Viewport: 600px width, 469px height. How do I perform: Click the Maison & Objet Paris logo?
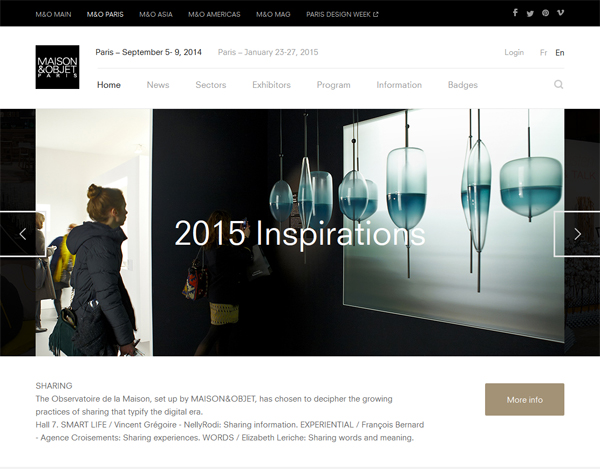(x=57, y=67)
